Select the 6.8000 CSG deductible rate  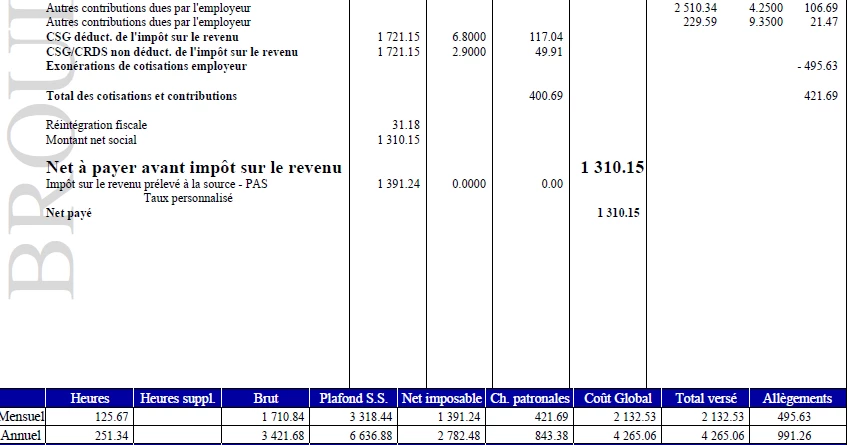pos(469,37)
